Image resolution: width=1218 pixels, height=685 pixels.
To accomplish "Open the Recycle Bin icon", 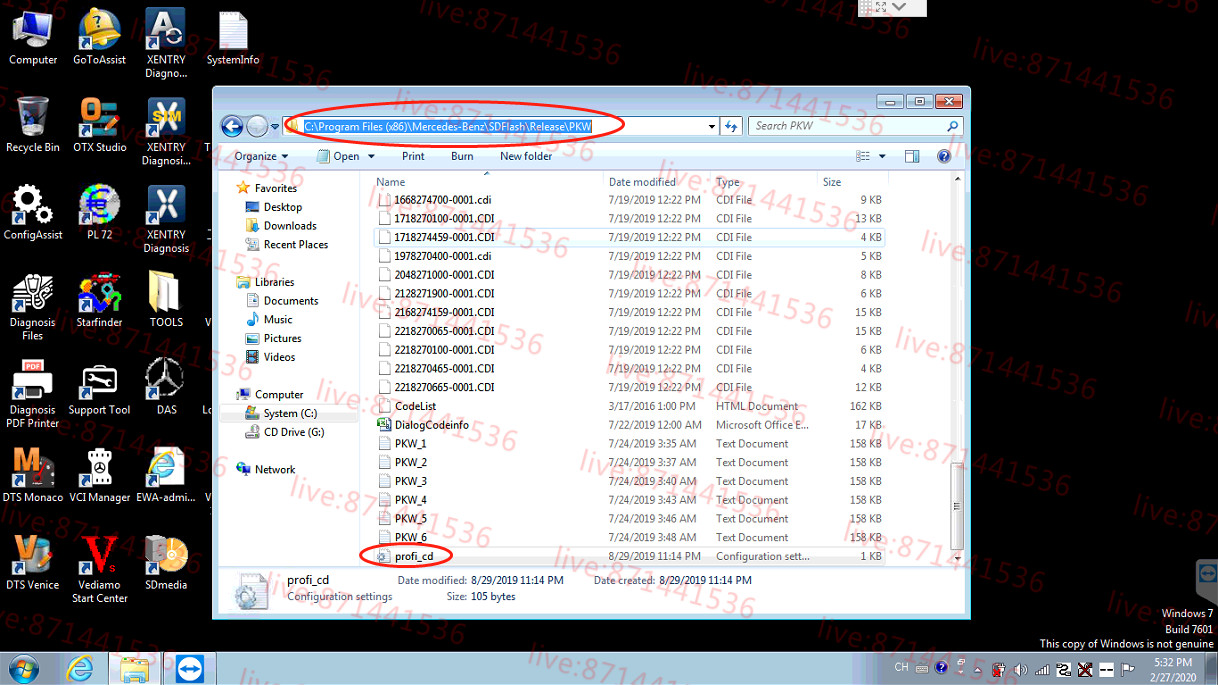I will click(x=32, y=124).
